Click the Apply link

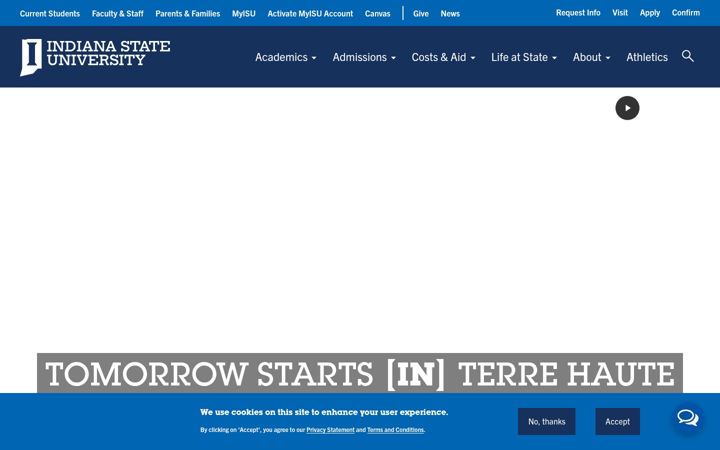pyautogui.click(x=650, y=13)
